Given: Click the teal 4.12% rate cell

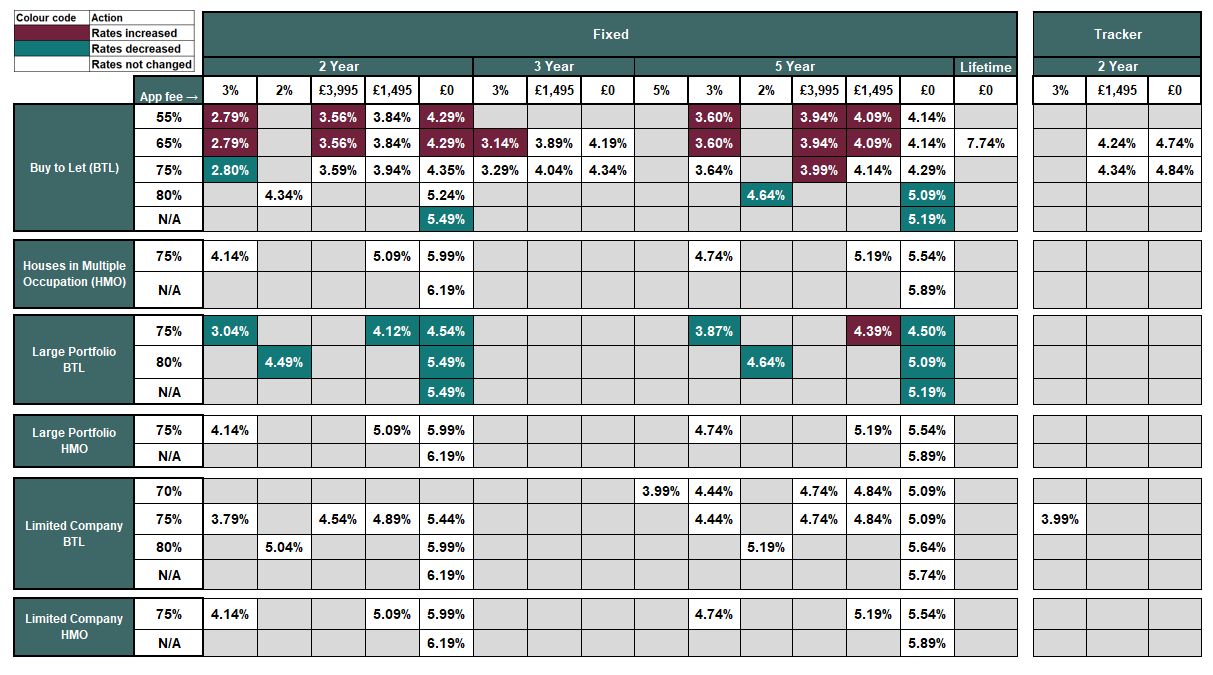Looking at the screenshot, I should (x=391, y=331).
